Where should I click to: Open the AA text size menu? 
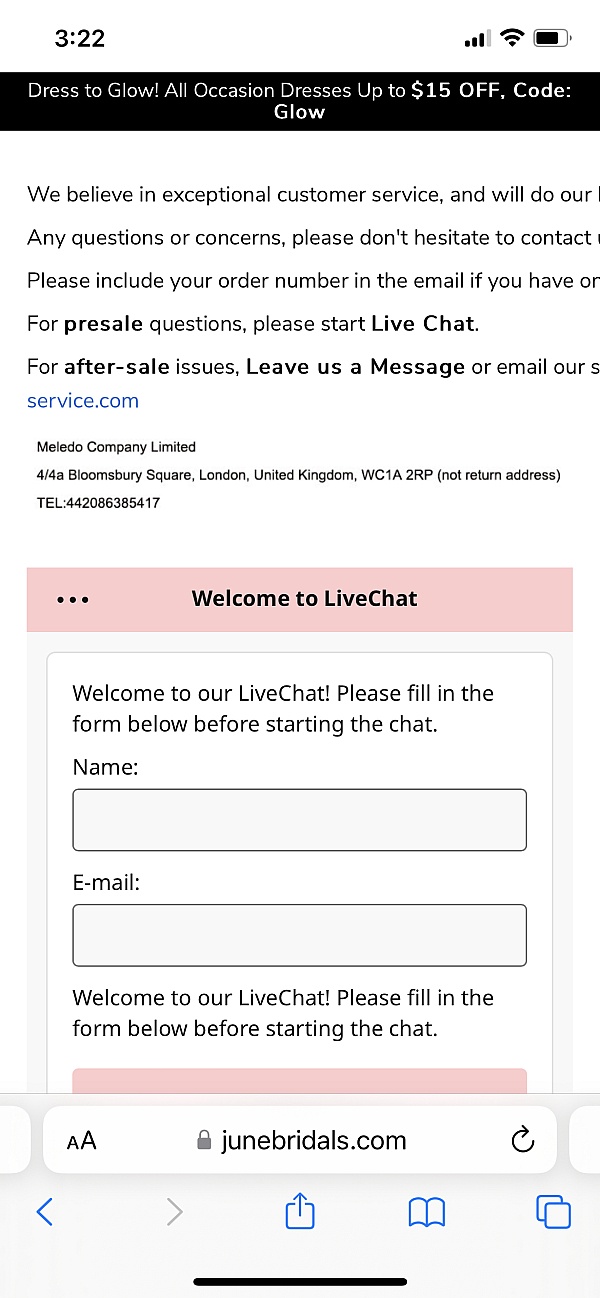coord(81,1140)
